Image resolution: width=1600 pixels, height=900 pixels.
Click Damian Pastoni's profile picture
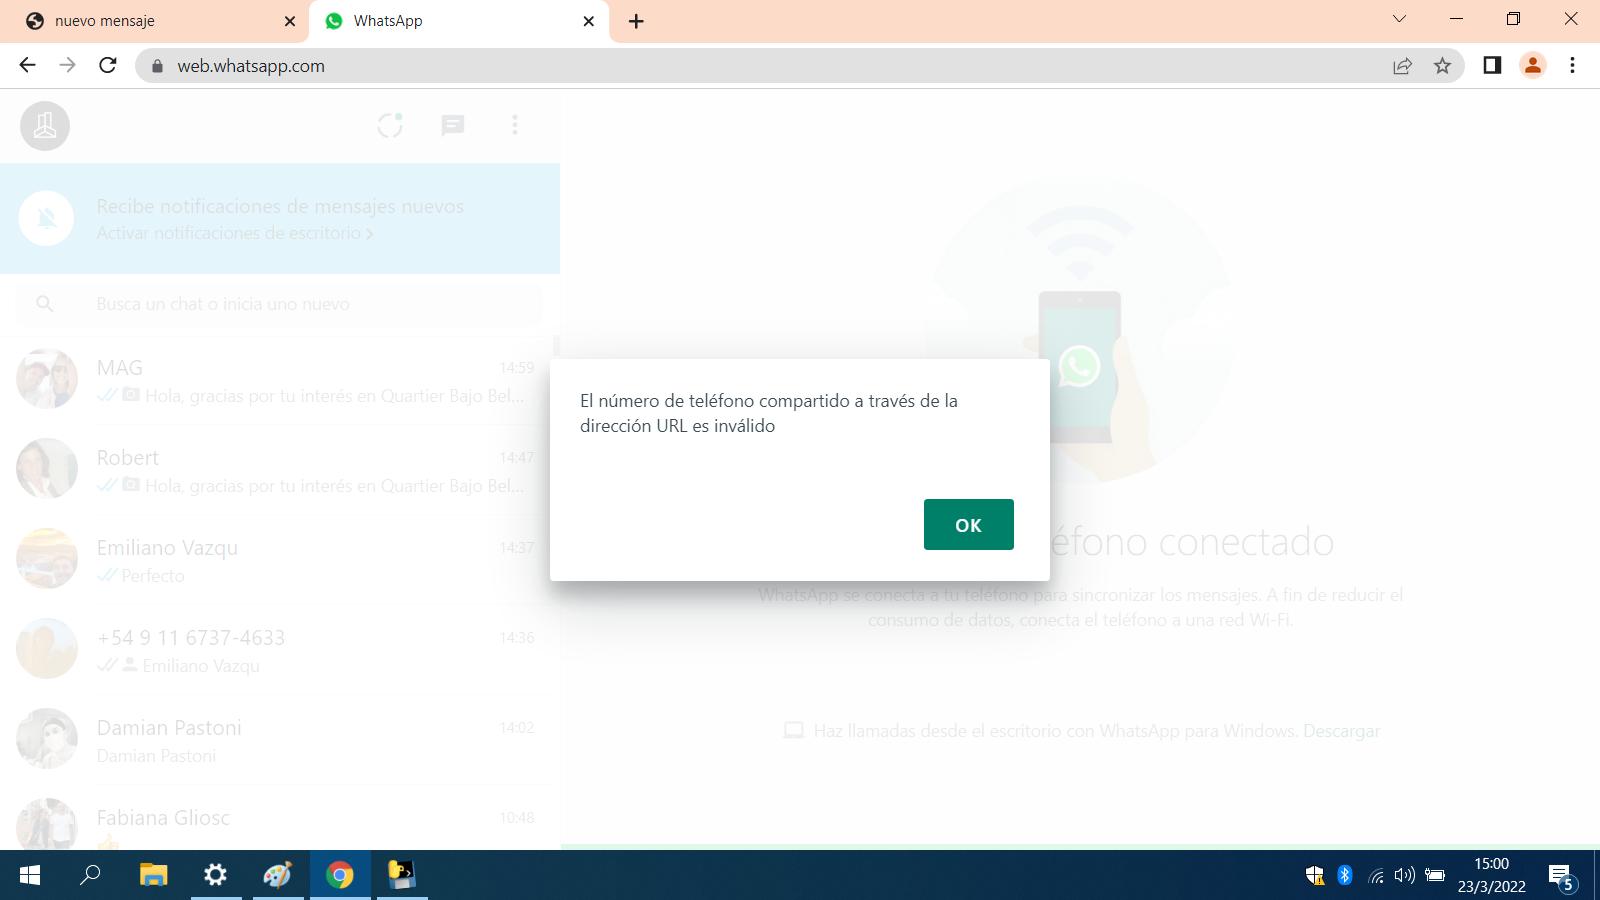coord(47,738)
